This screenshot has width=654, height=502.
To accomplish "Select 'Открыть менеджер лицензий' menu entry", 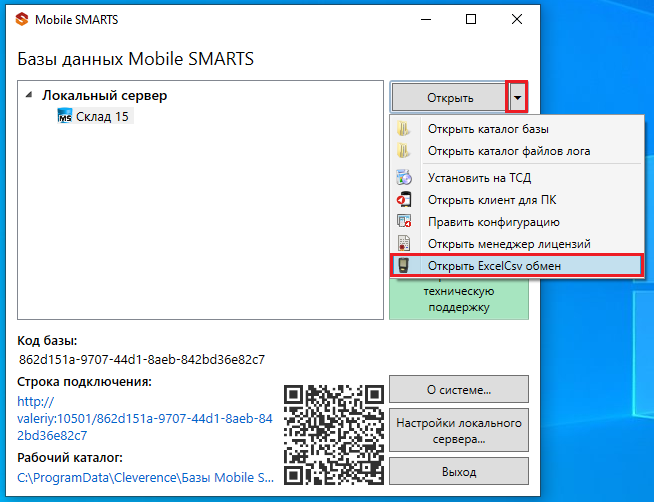I will 516,244.
